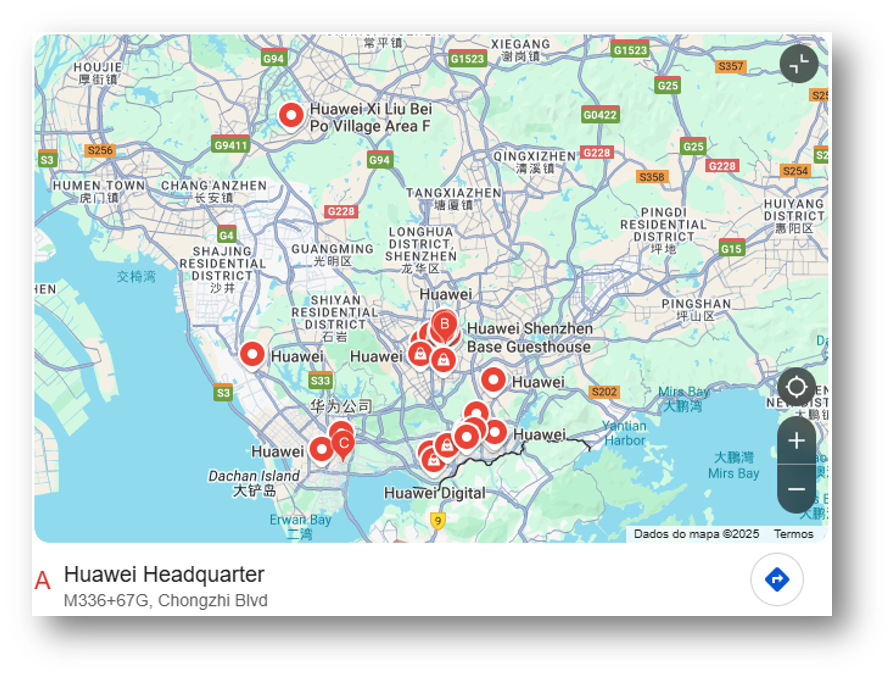Get directions to Huawei Headquarter

tap(777, 579)
